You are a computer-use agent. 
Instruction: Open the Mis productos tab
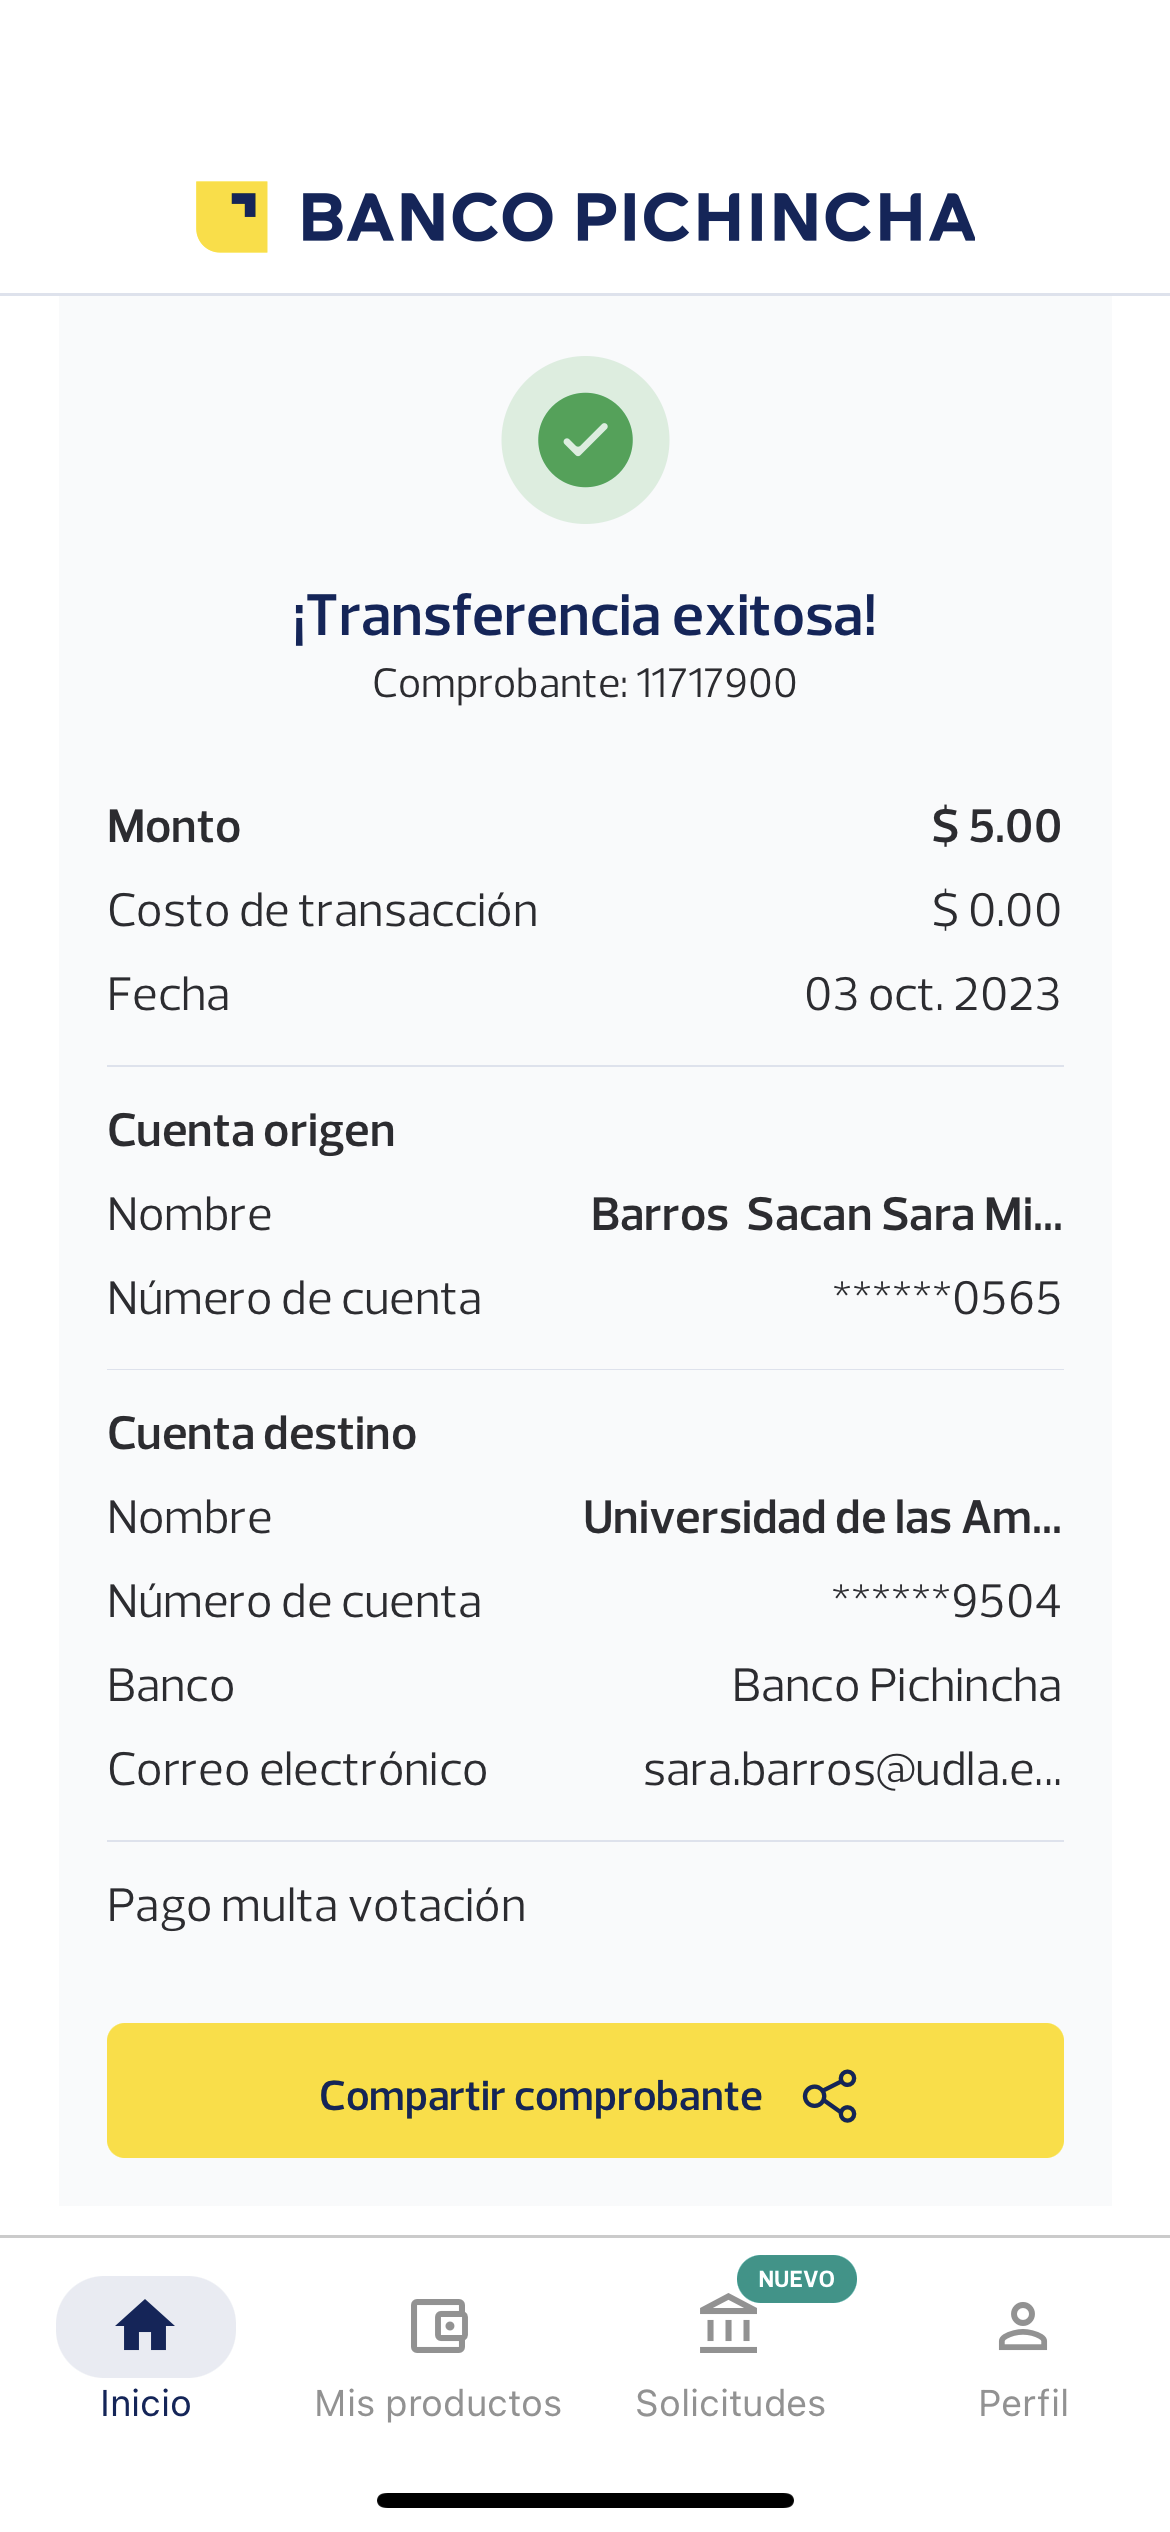click(438, 2402)
